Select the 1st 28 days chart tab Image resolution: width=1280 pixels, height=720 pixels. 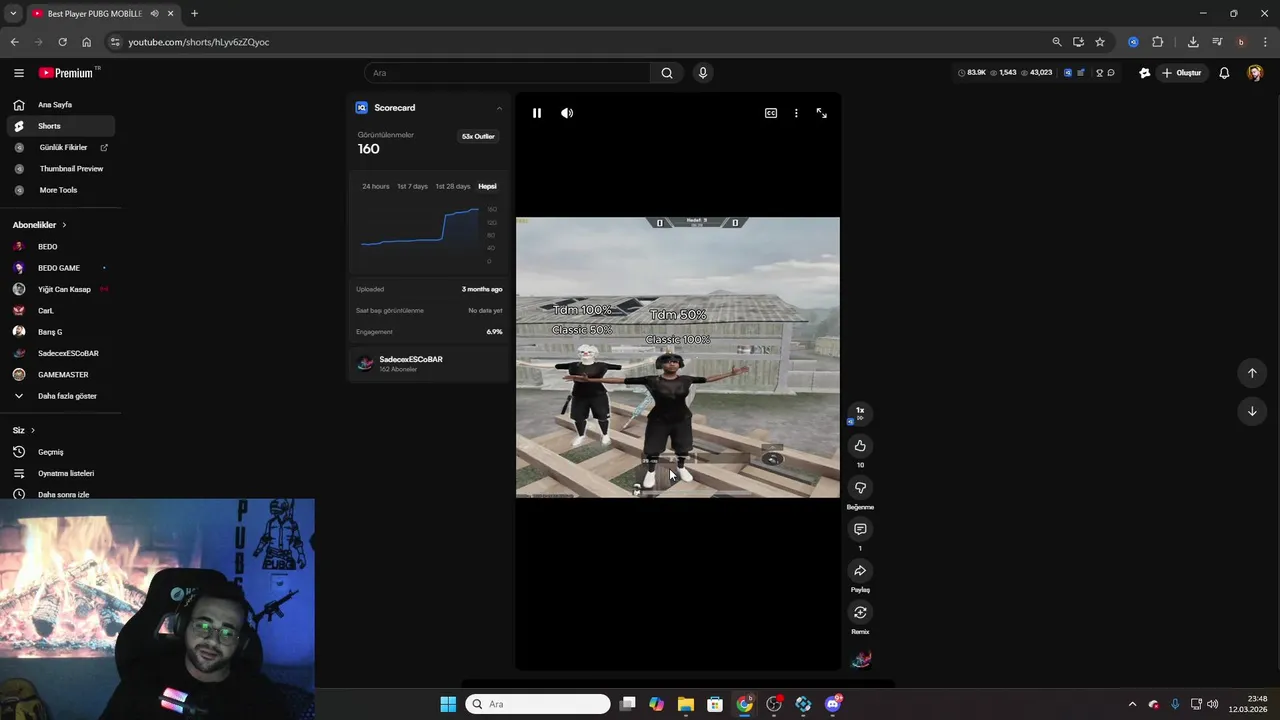click(x=452, y=186)
